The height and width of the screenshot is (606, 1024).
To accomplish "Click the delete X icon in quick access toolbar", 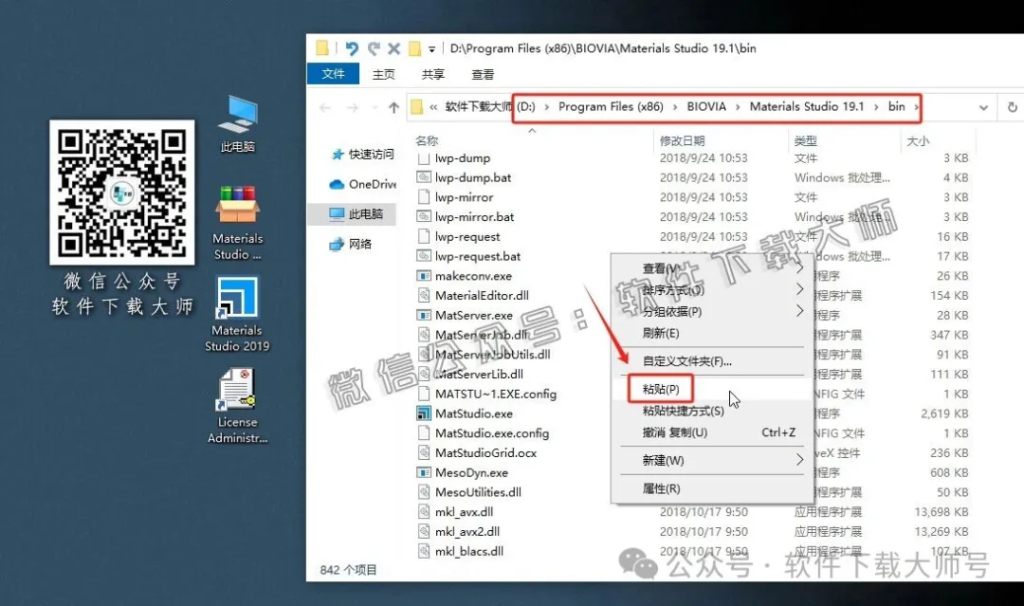I will [x=393, y=48].
